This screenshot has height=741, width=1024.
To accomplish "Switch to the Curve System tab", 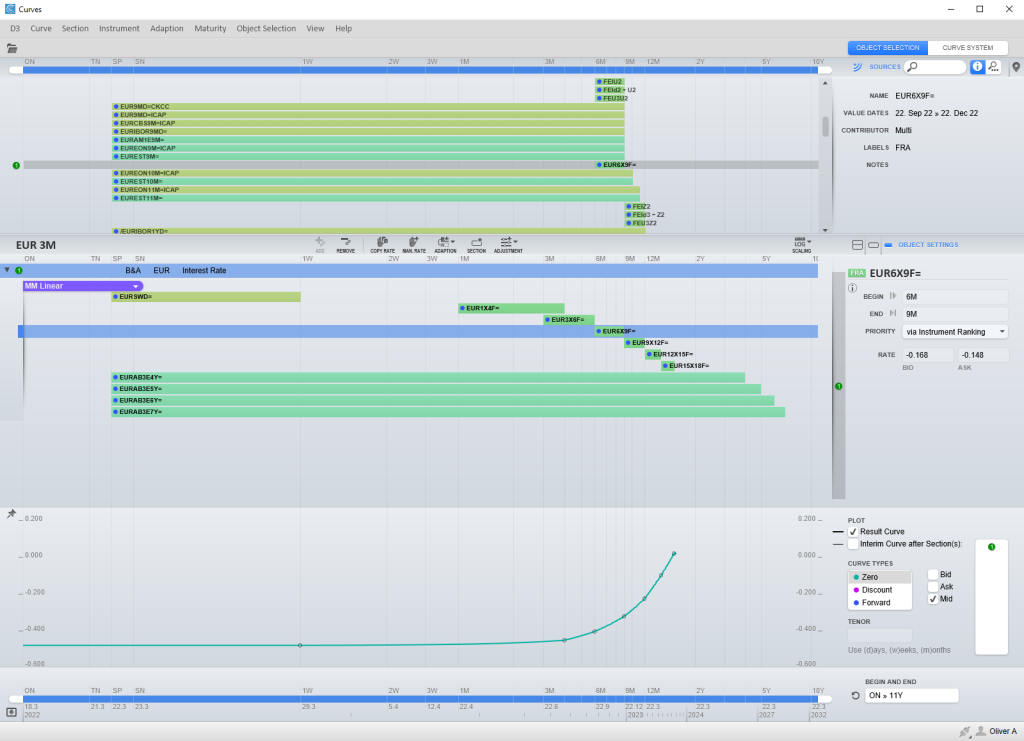I will click(967, 48).
